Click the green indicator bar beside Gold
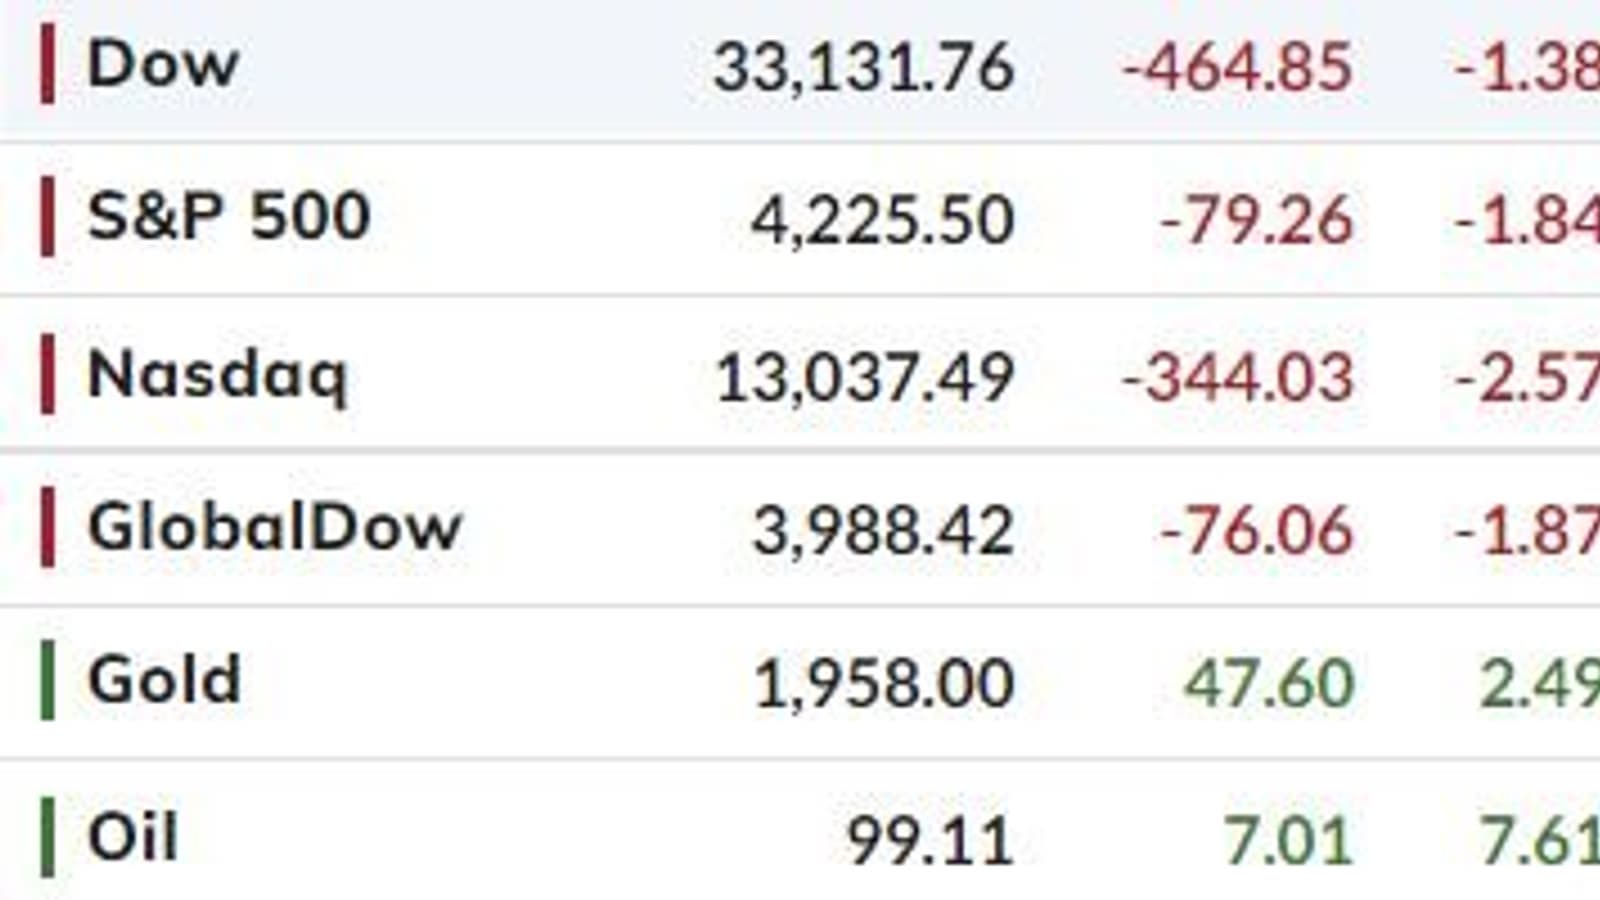The height and width of the screenshot is (900, 1600). coord(47,680)
